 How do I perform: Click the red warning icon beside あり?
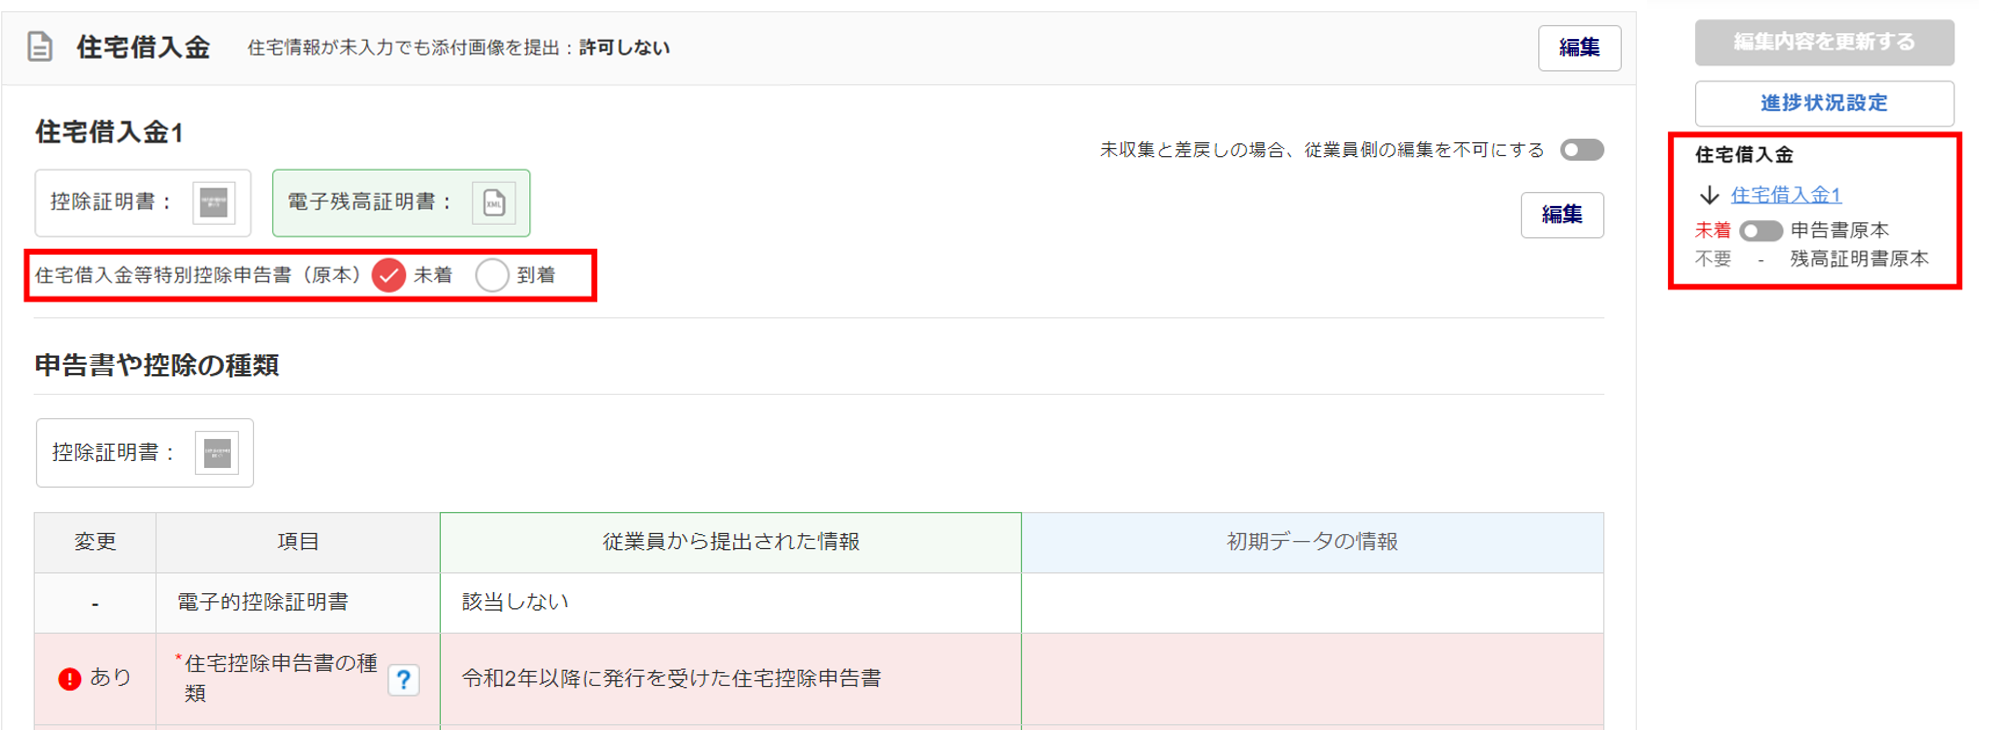(69, 679)
